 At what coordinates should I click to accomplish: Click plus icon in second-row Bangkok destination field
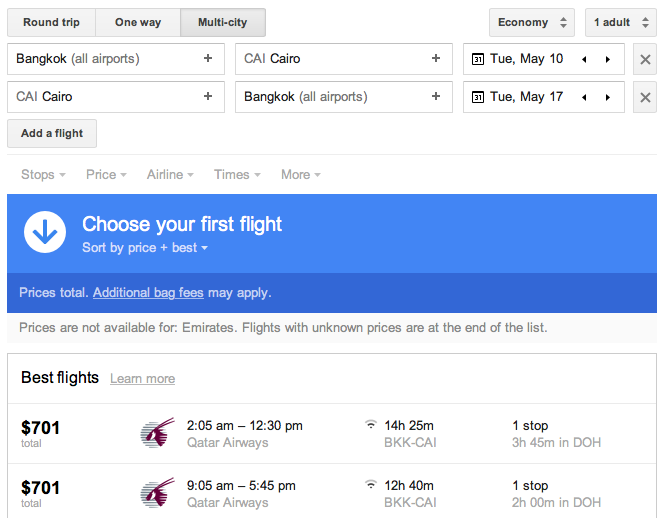pyautogui.click(x=436, y=97)
